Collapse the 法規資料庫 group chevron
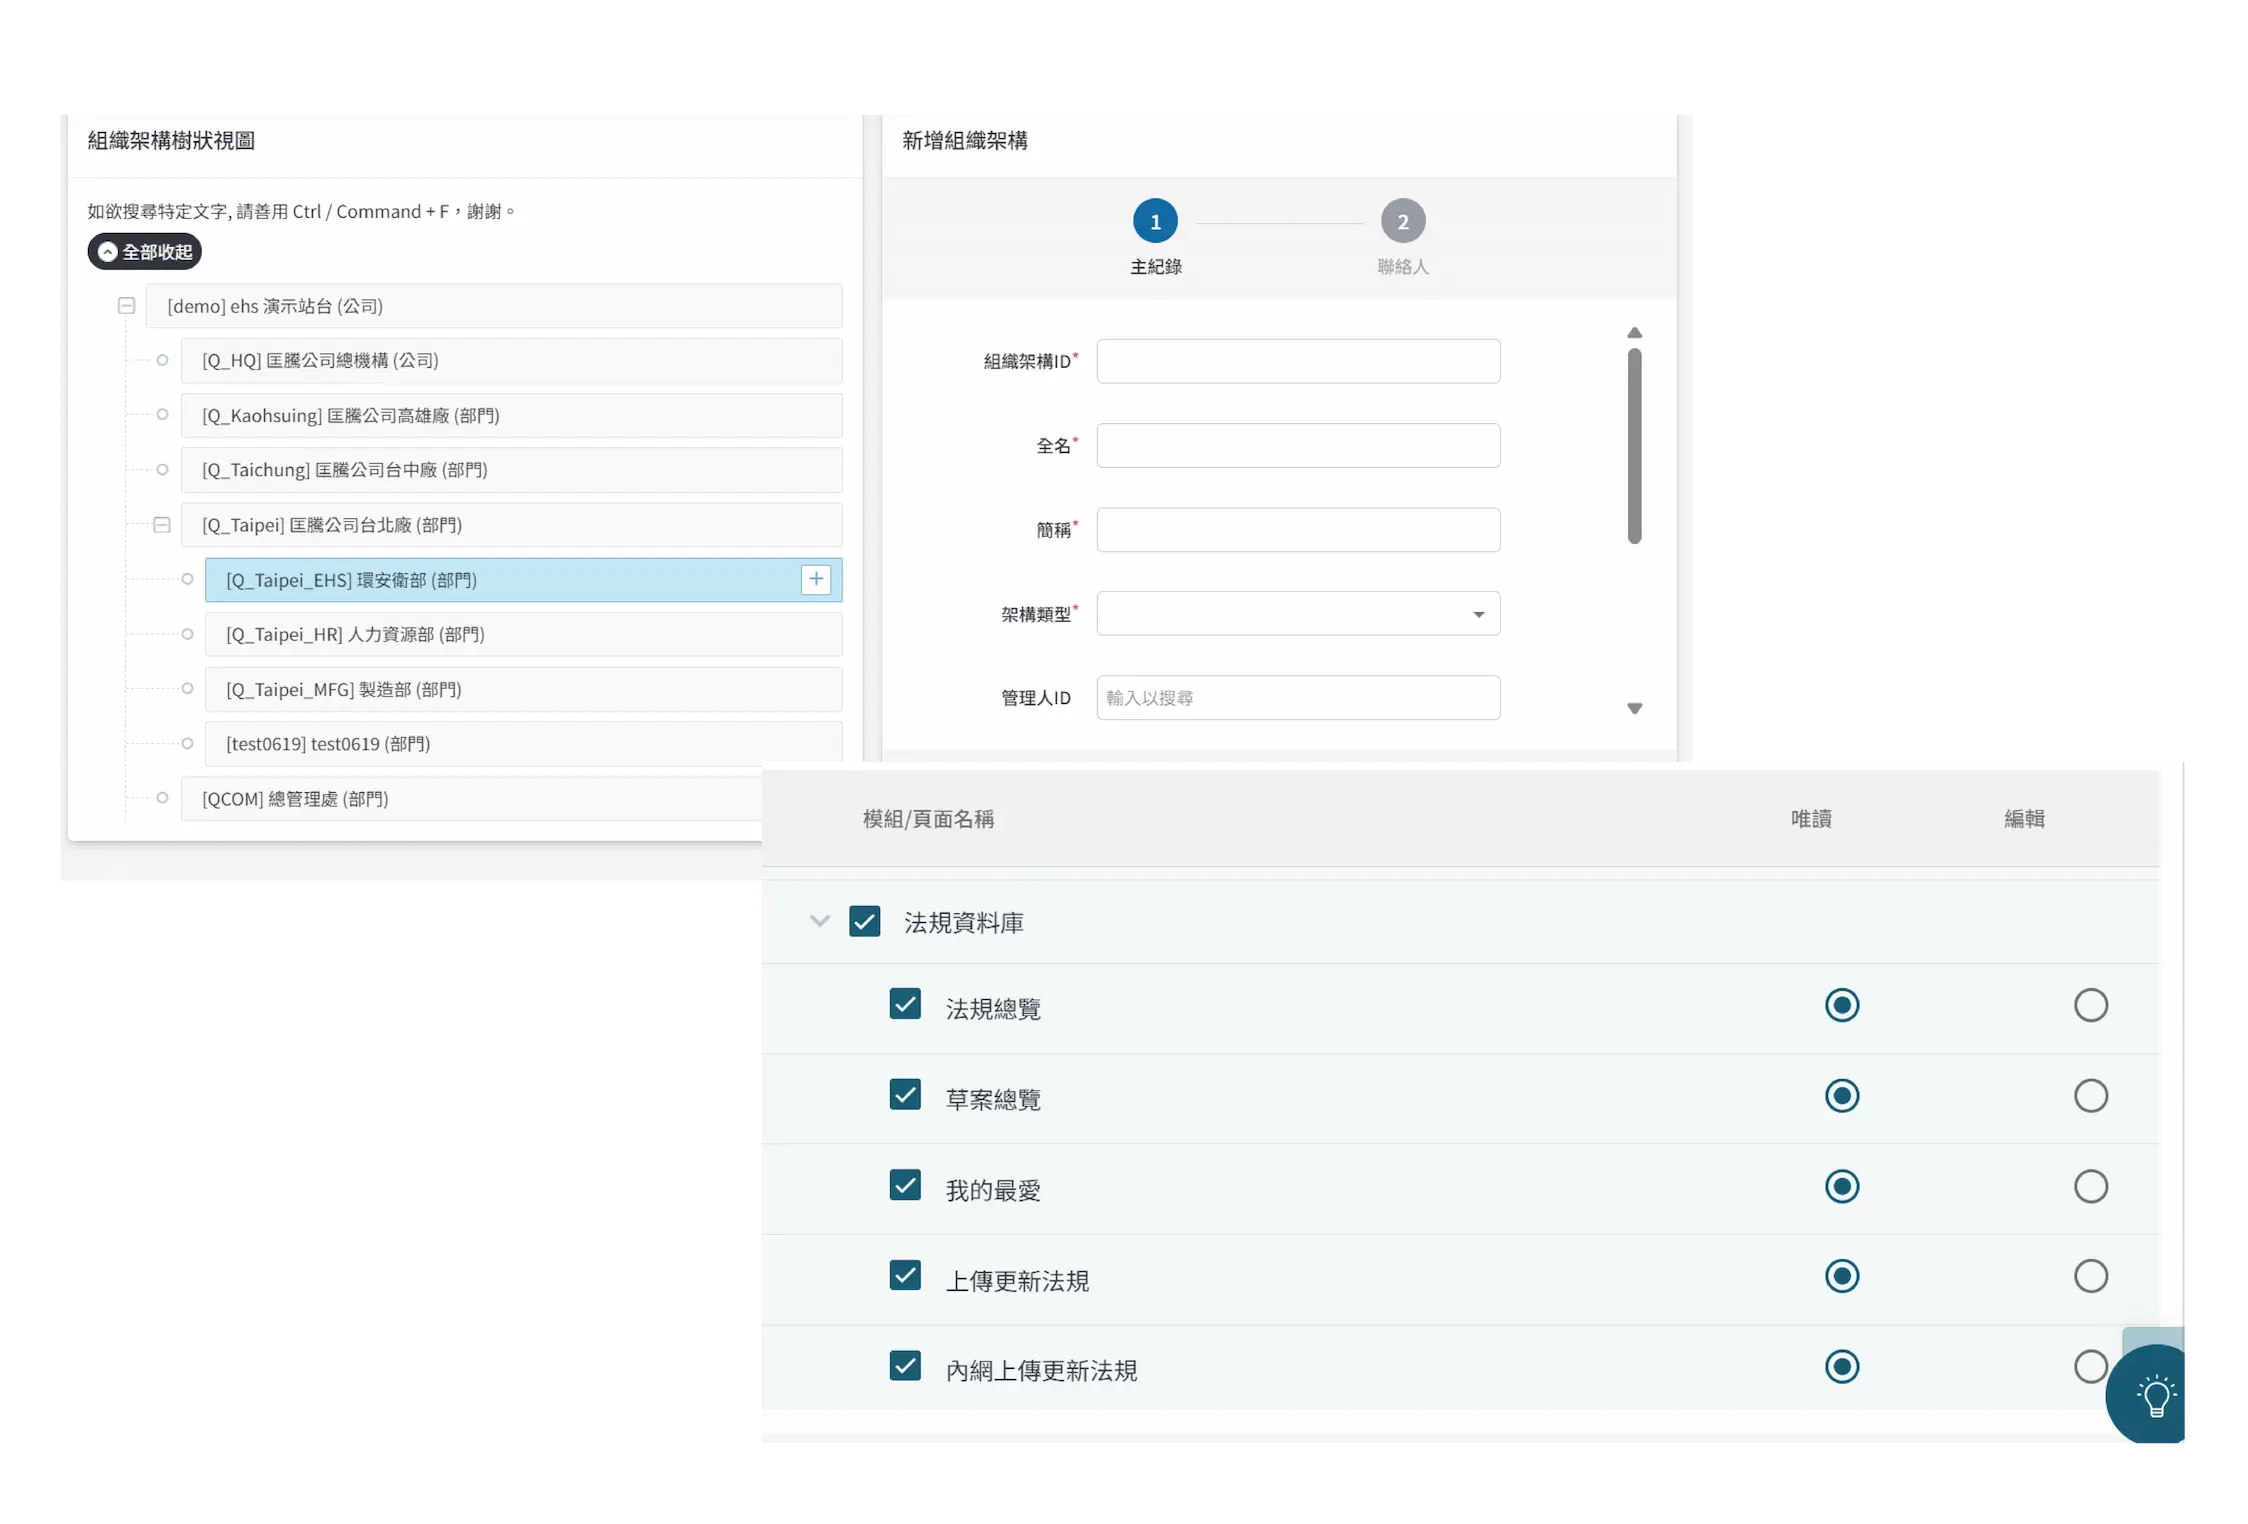 click(820, 921)
